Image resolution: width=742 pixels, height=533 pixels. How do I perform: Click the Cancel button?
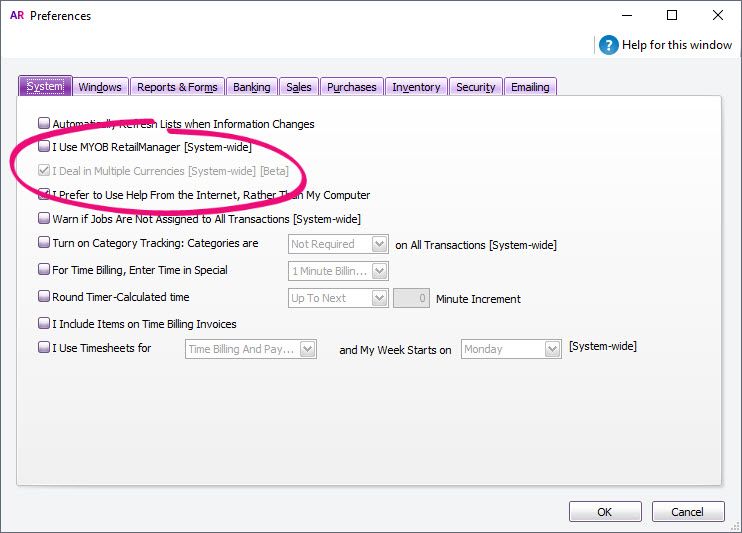point(687,511)
